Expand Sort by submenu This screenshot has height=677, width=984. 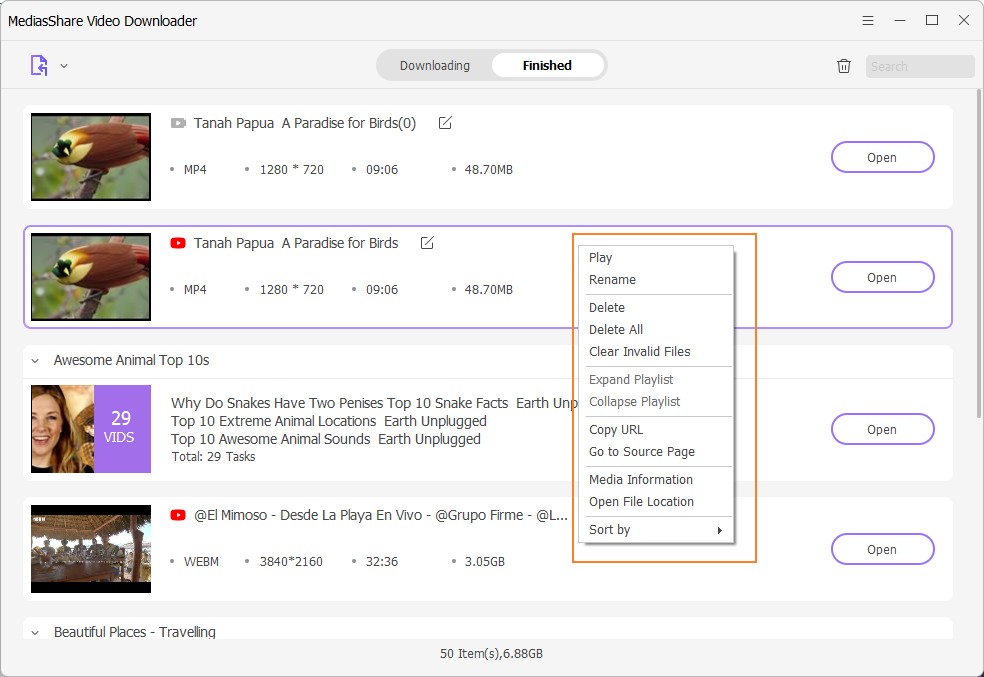(656, 530)
